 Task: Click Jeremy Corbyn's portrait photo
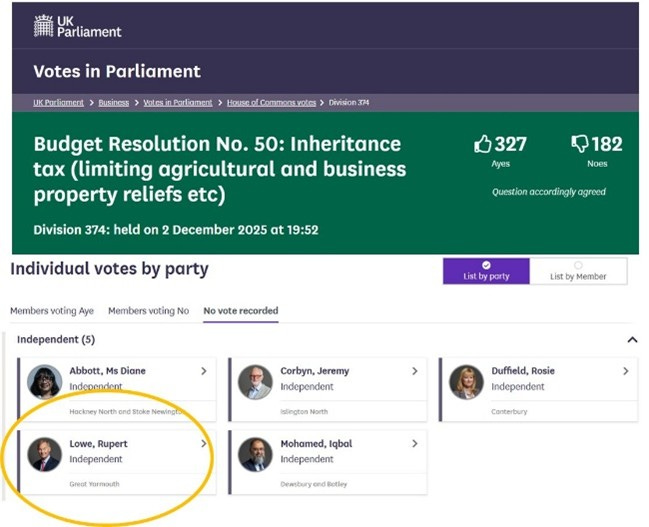(255, 382)
